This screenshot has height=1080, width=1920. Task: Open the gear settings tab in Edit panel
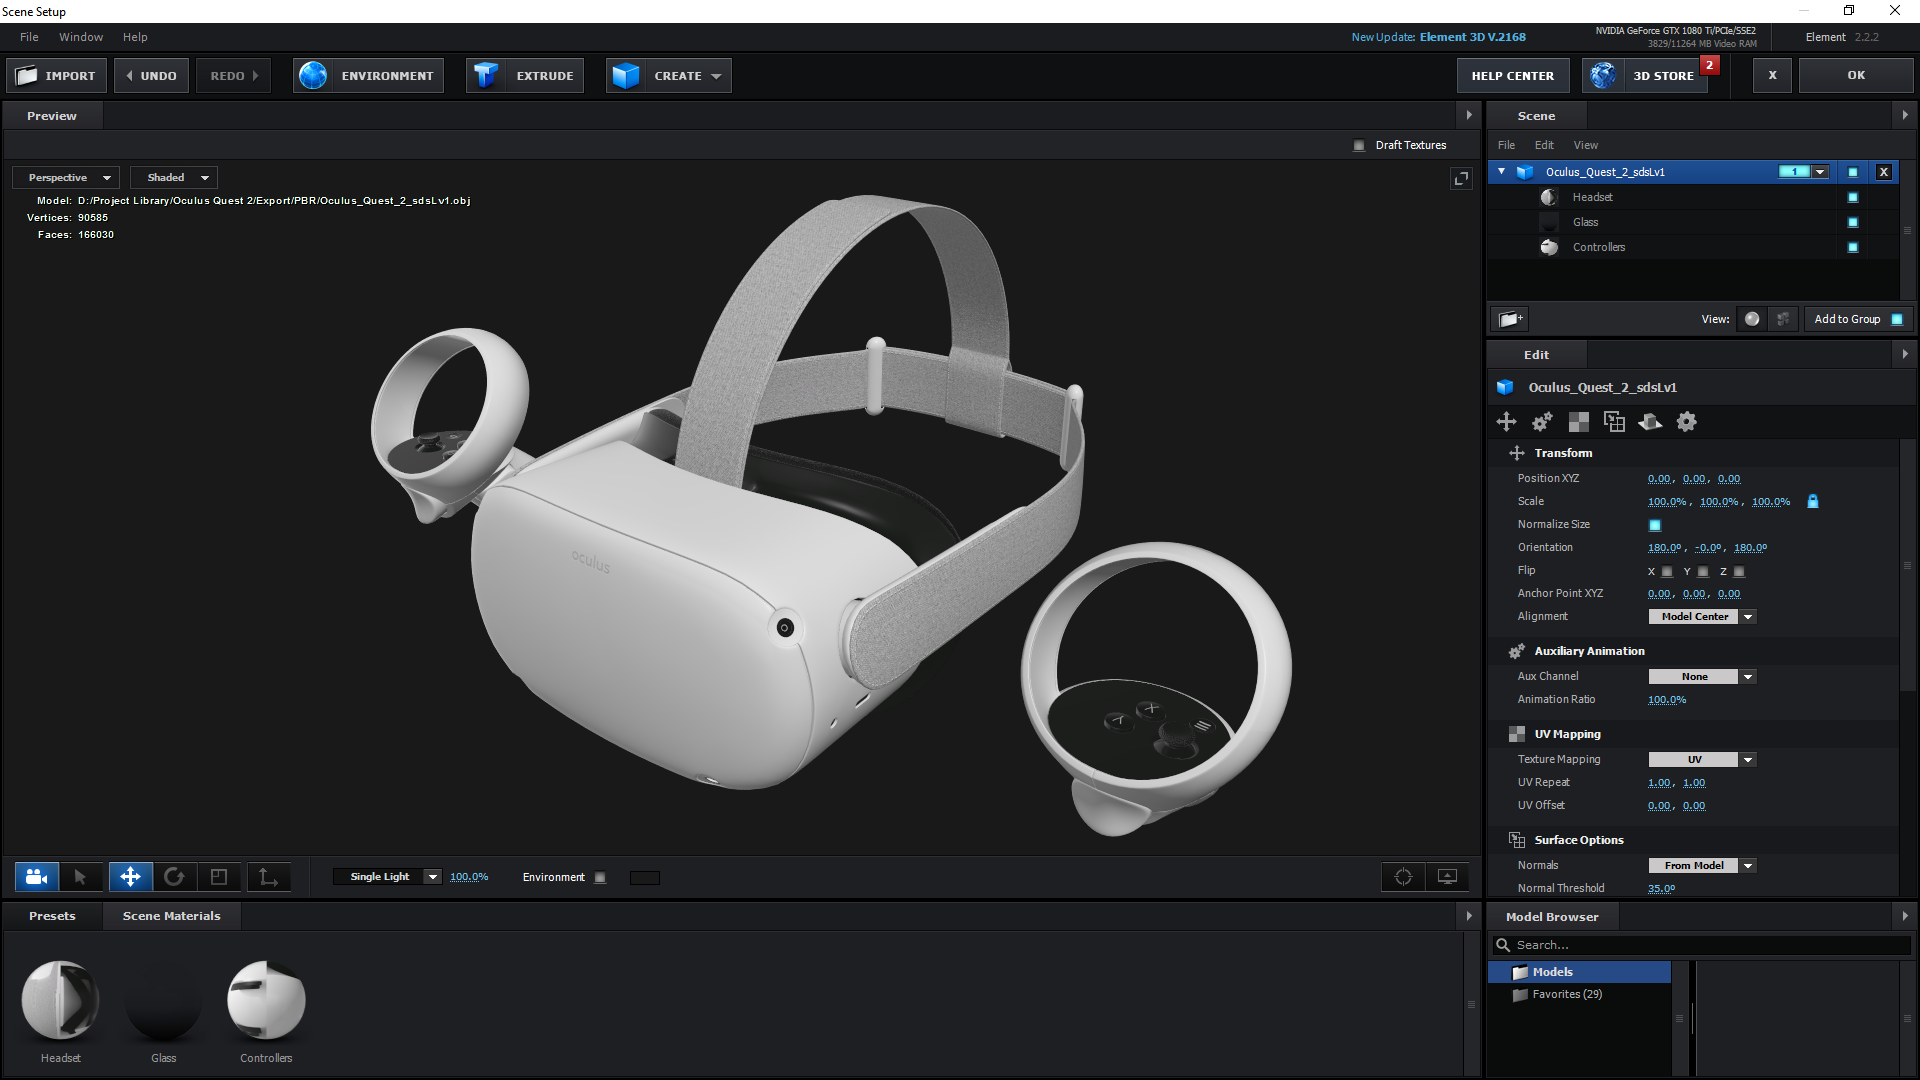(1686, 422)
